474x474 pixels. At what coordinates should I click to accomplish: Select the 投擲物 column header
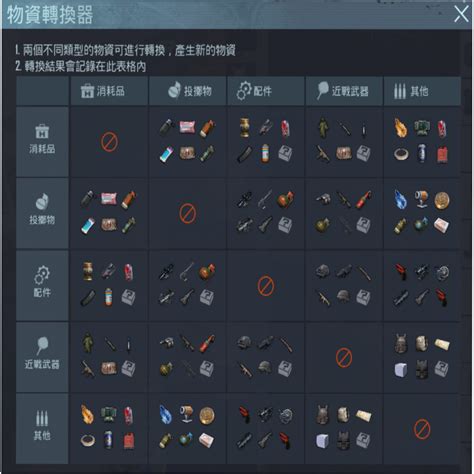pyautogui.click(x=188, y=91)
